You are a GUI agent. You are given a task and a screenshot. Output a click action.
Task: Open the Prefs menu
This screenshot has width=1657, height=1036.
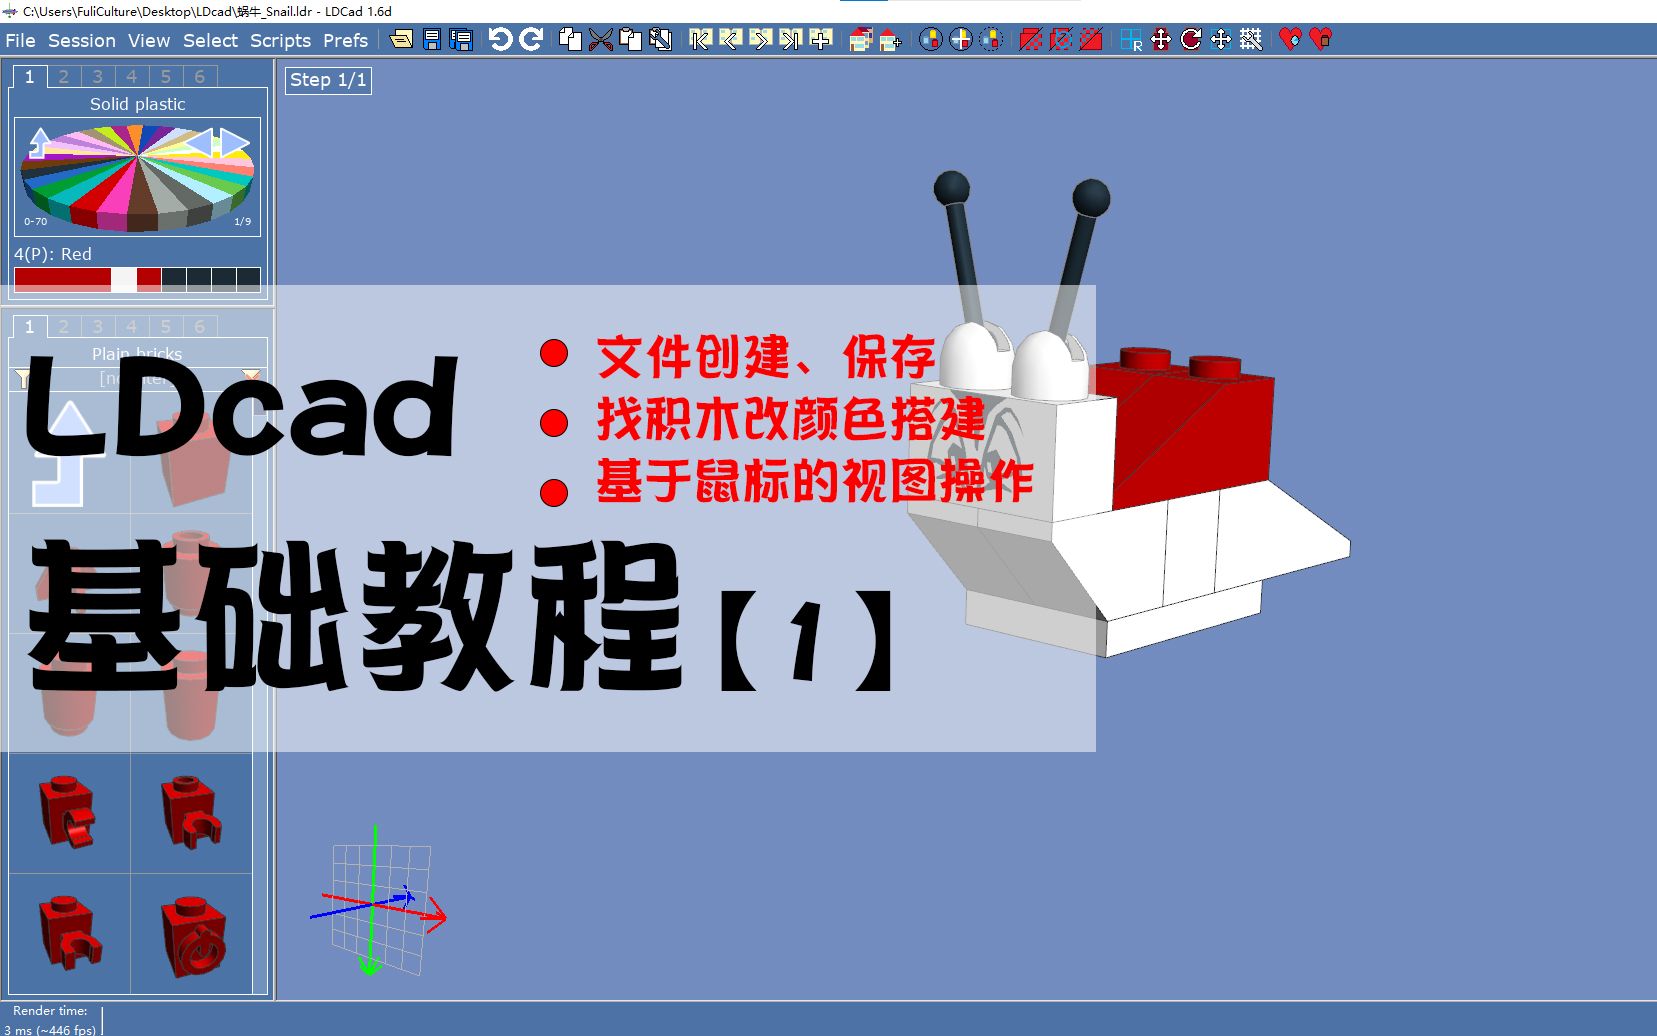(x=345, y=40)
